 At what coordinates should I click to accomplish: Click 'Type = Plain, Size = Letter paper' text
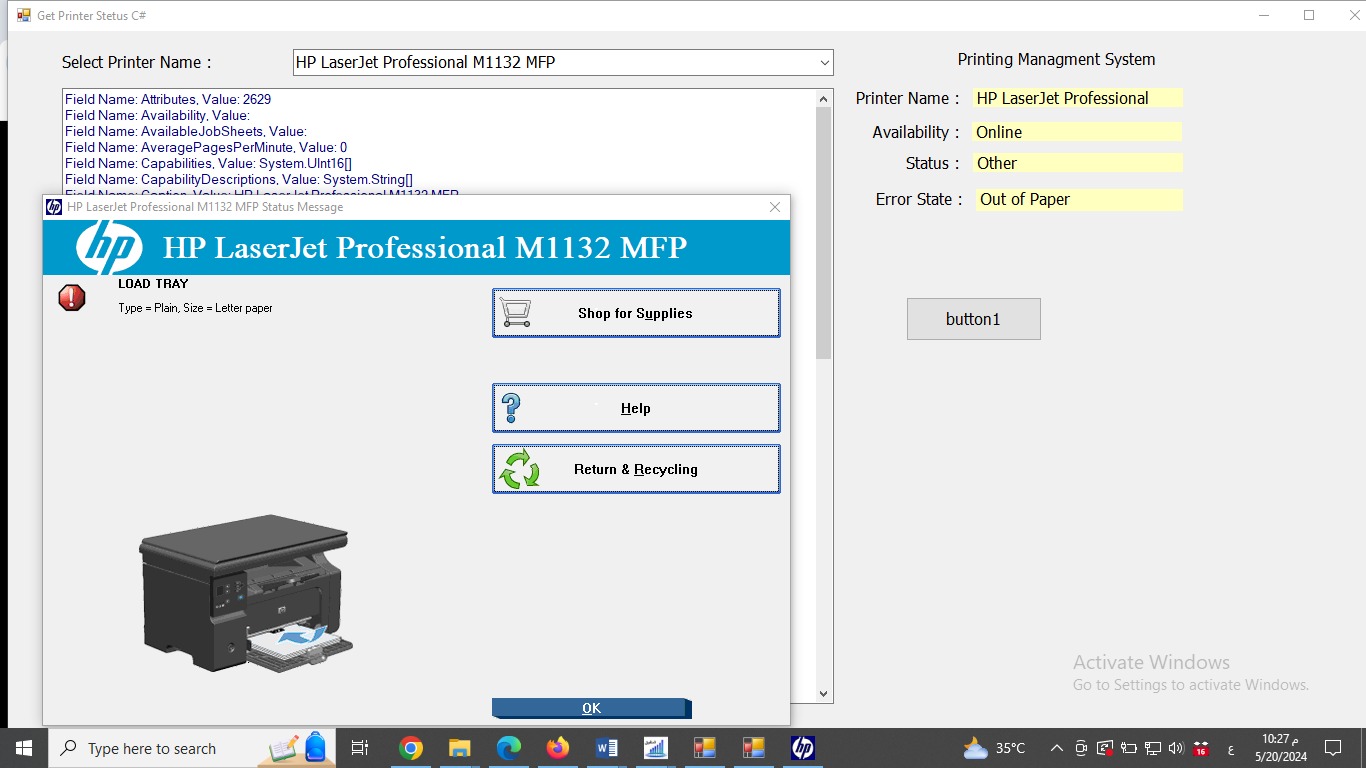coord(195,308)
